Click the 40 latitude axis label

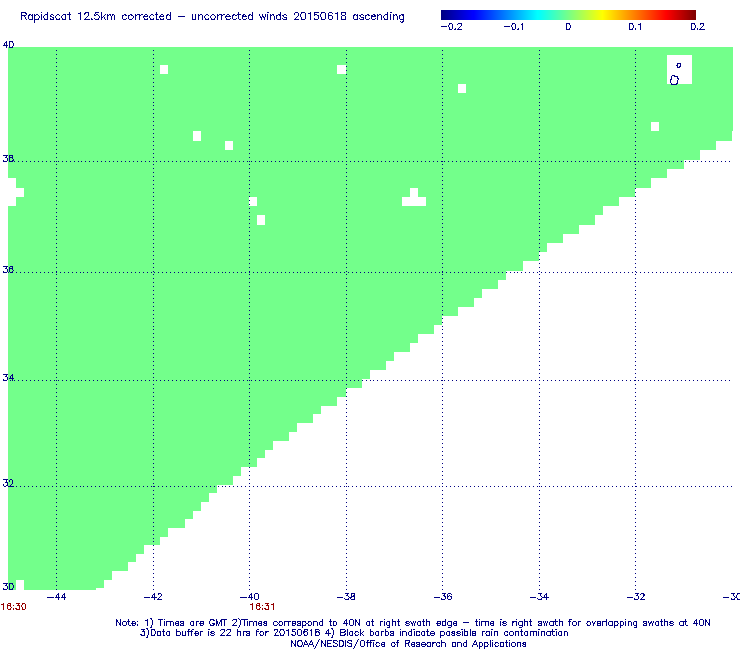[8, 45]
